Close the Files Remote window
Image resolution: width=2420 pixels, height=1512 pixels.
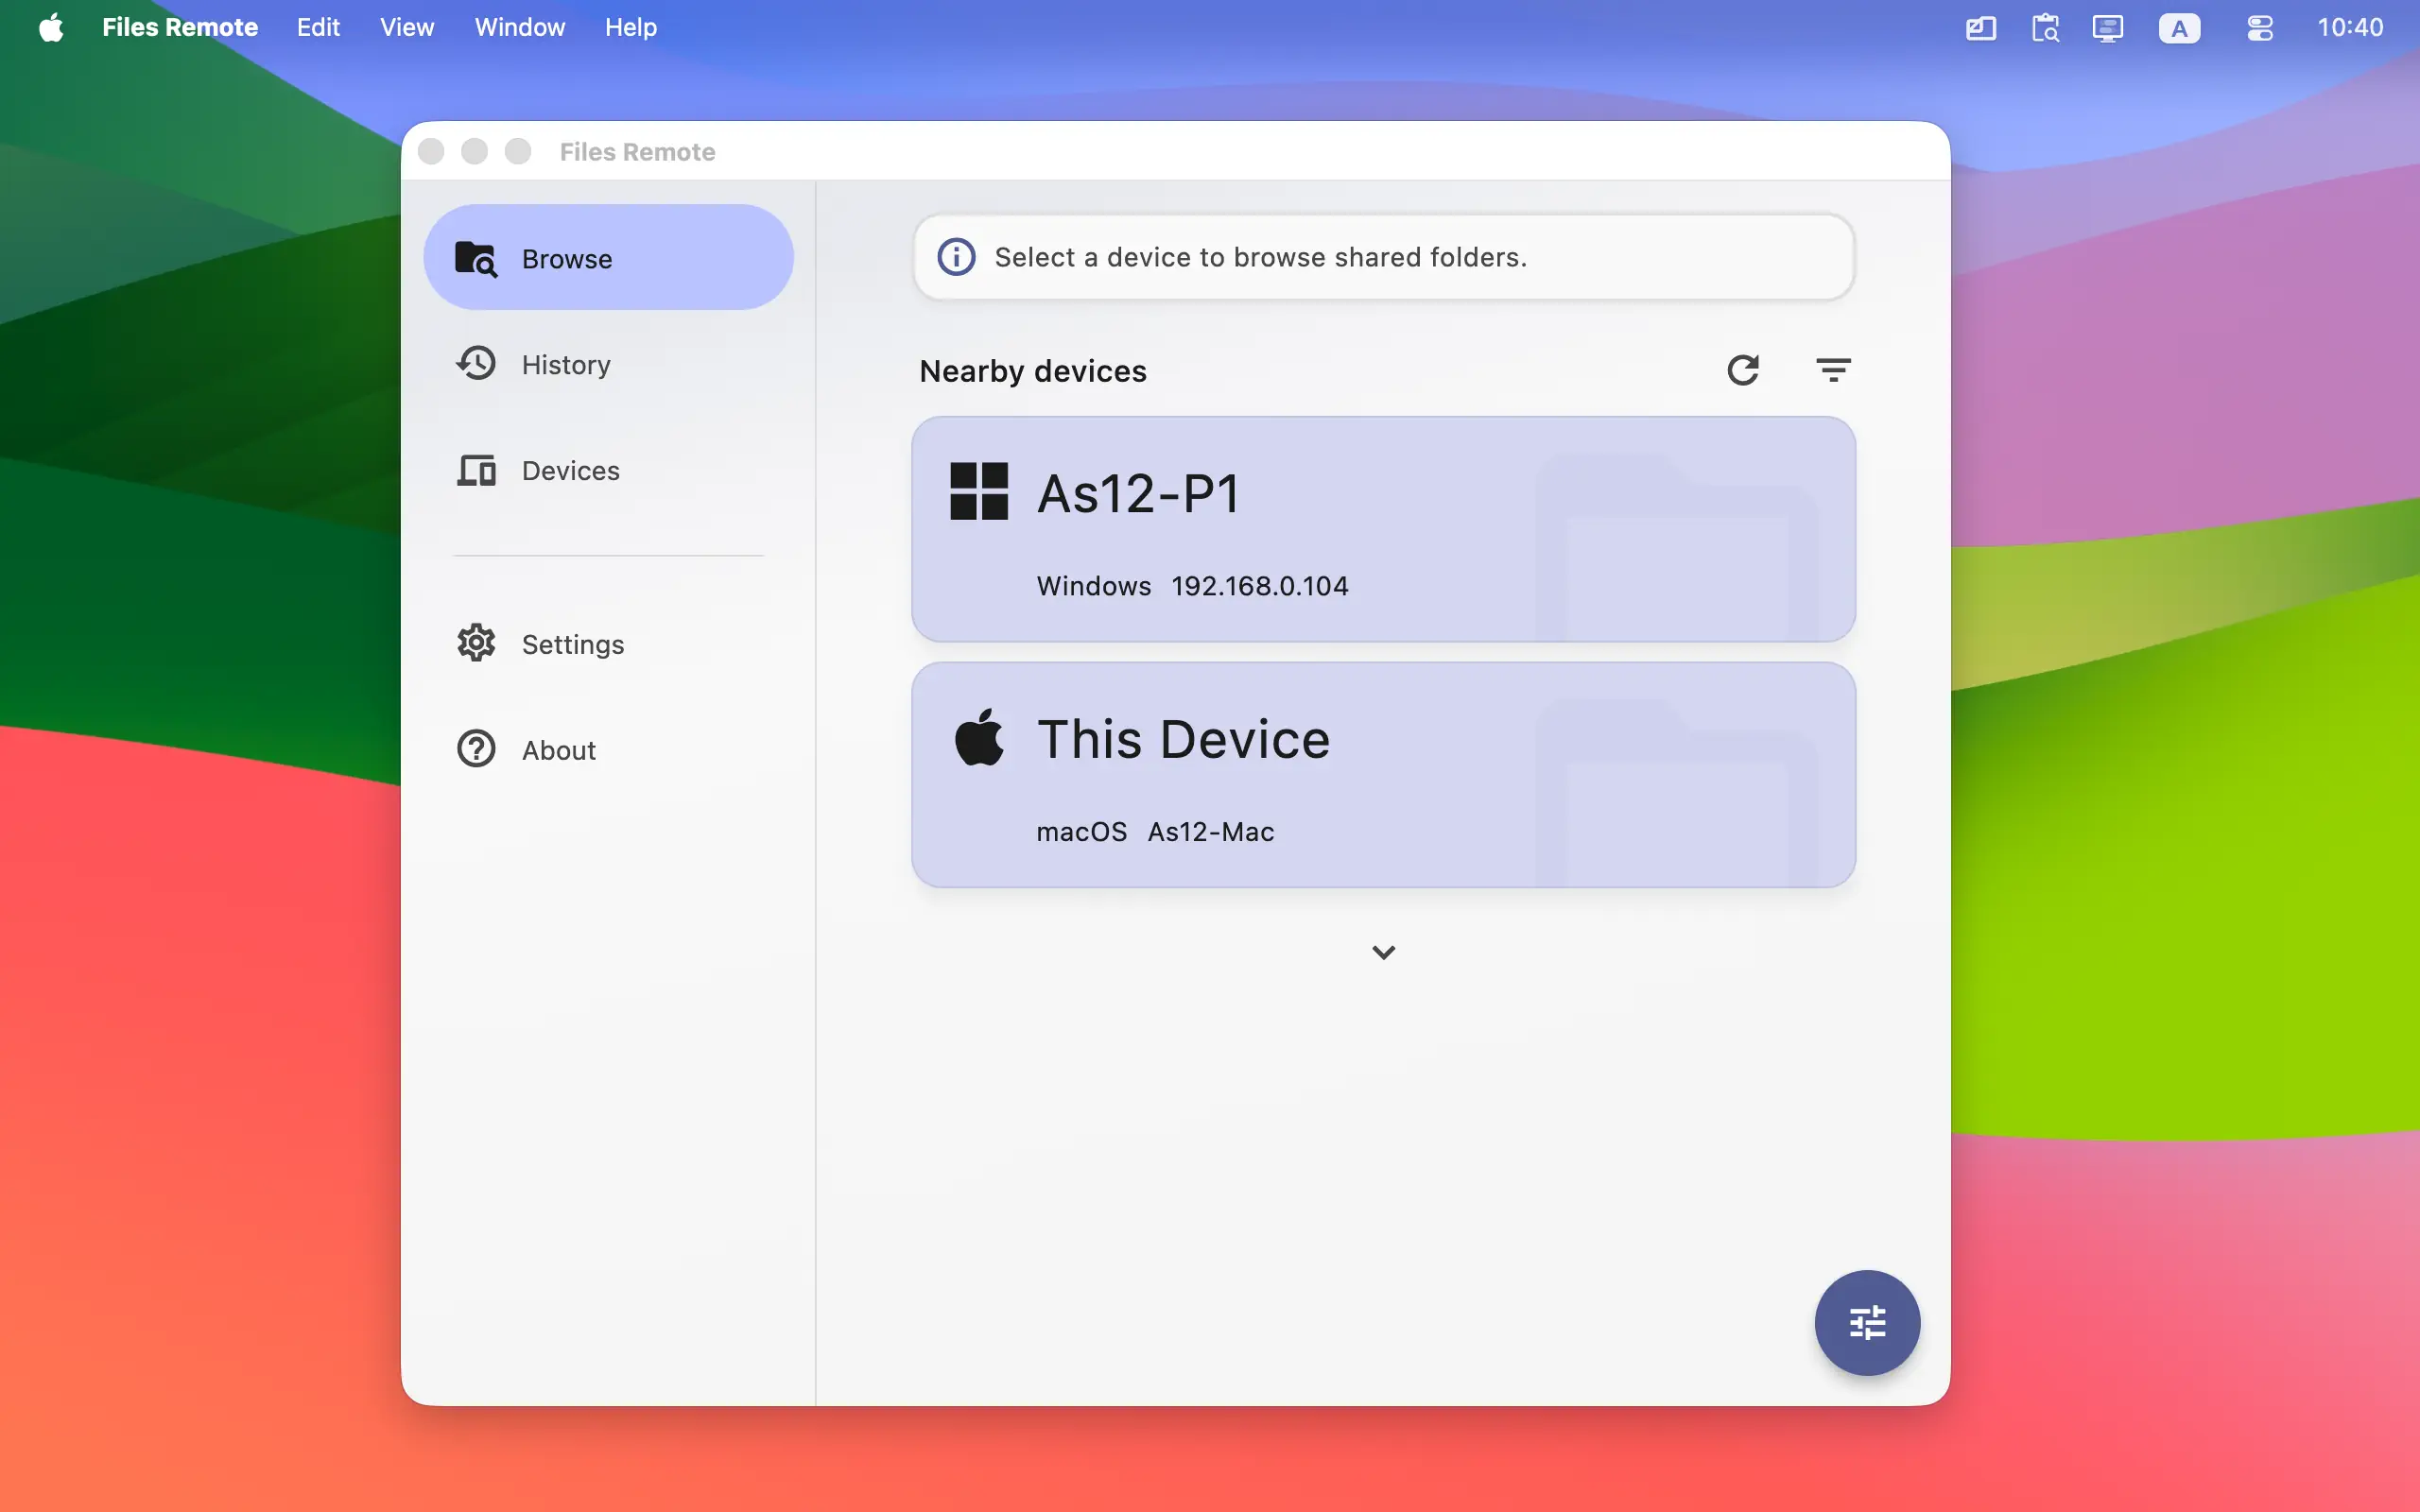tap(431, 151)
